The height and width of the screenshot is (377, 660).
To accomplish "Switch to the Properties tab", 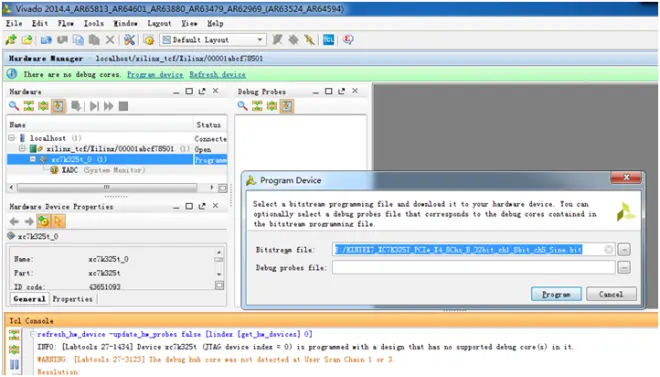I will pyautogui.click(x=72, y=299).
